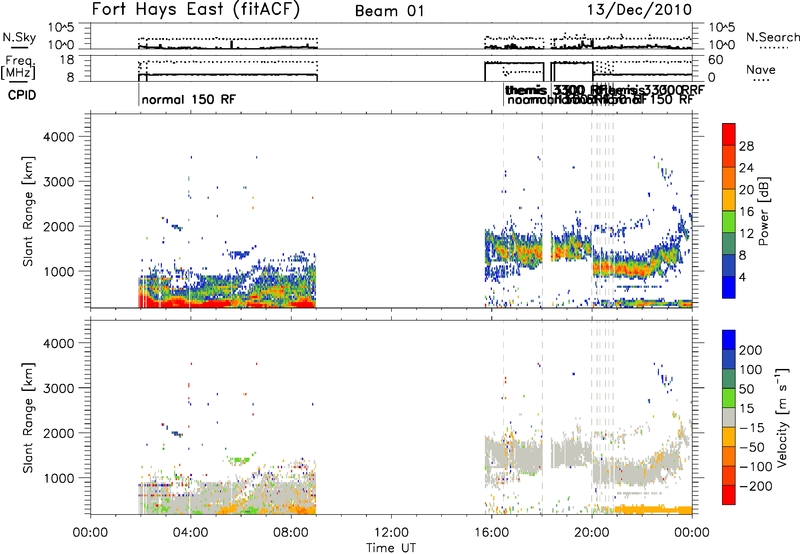Click the "3000" tick label on the velocity panel
800x554 pixels.
pyautogui.click(x=59, y=388)
